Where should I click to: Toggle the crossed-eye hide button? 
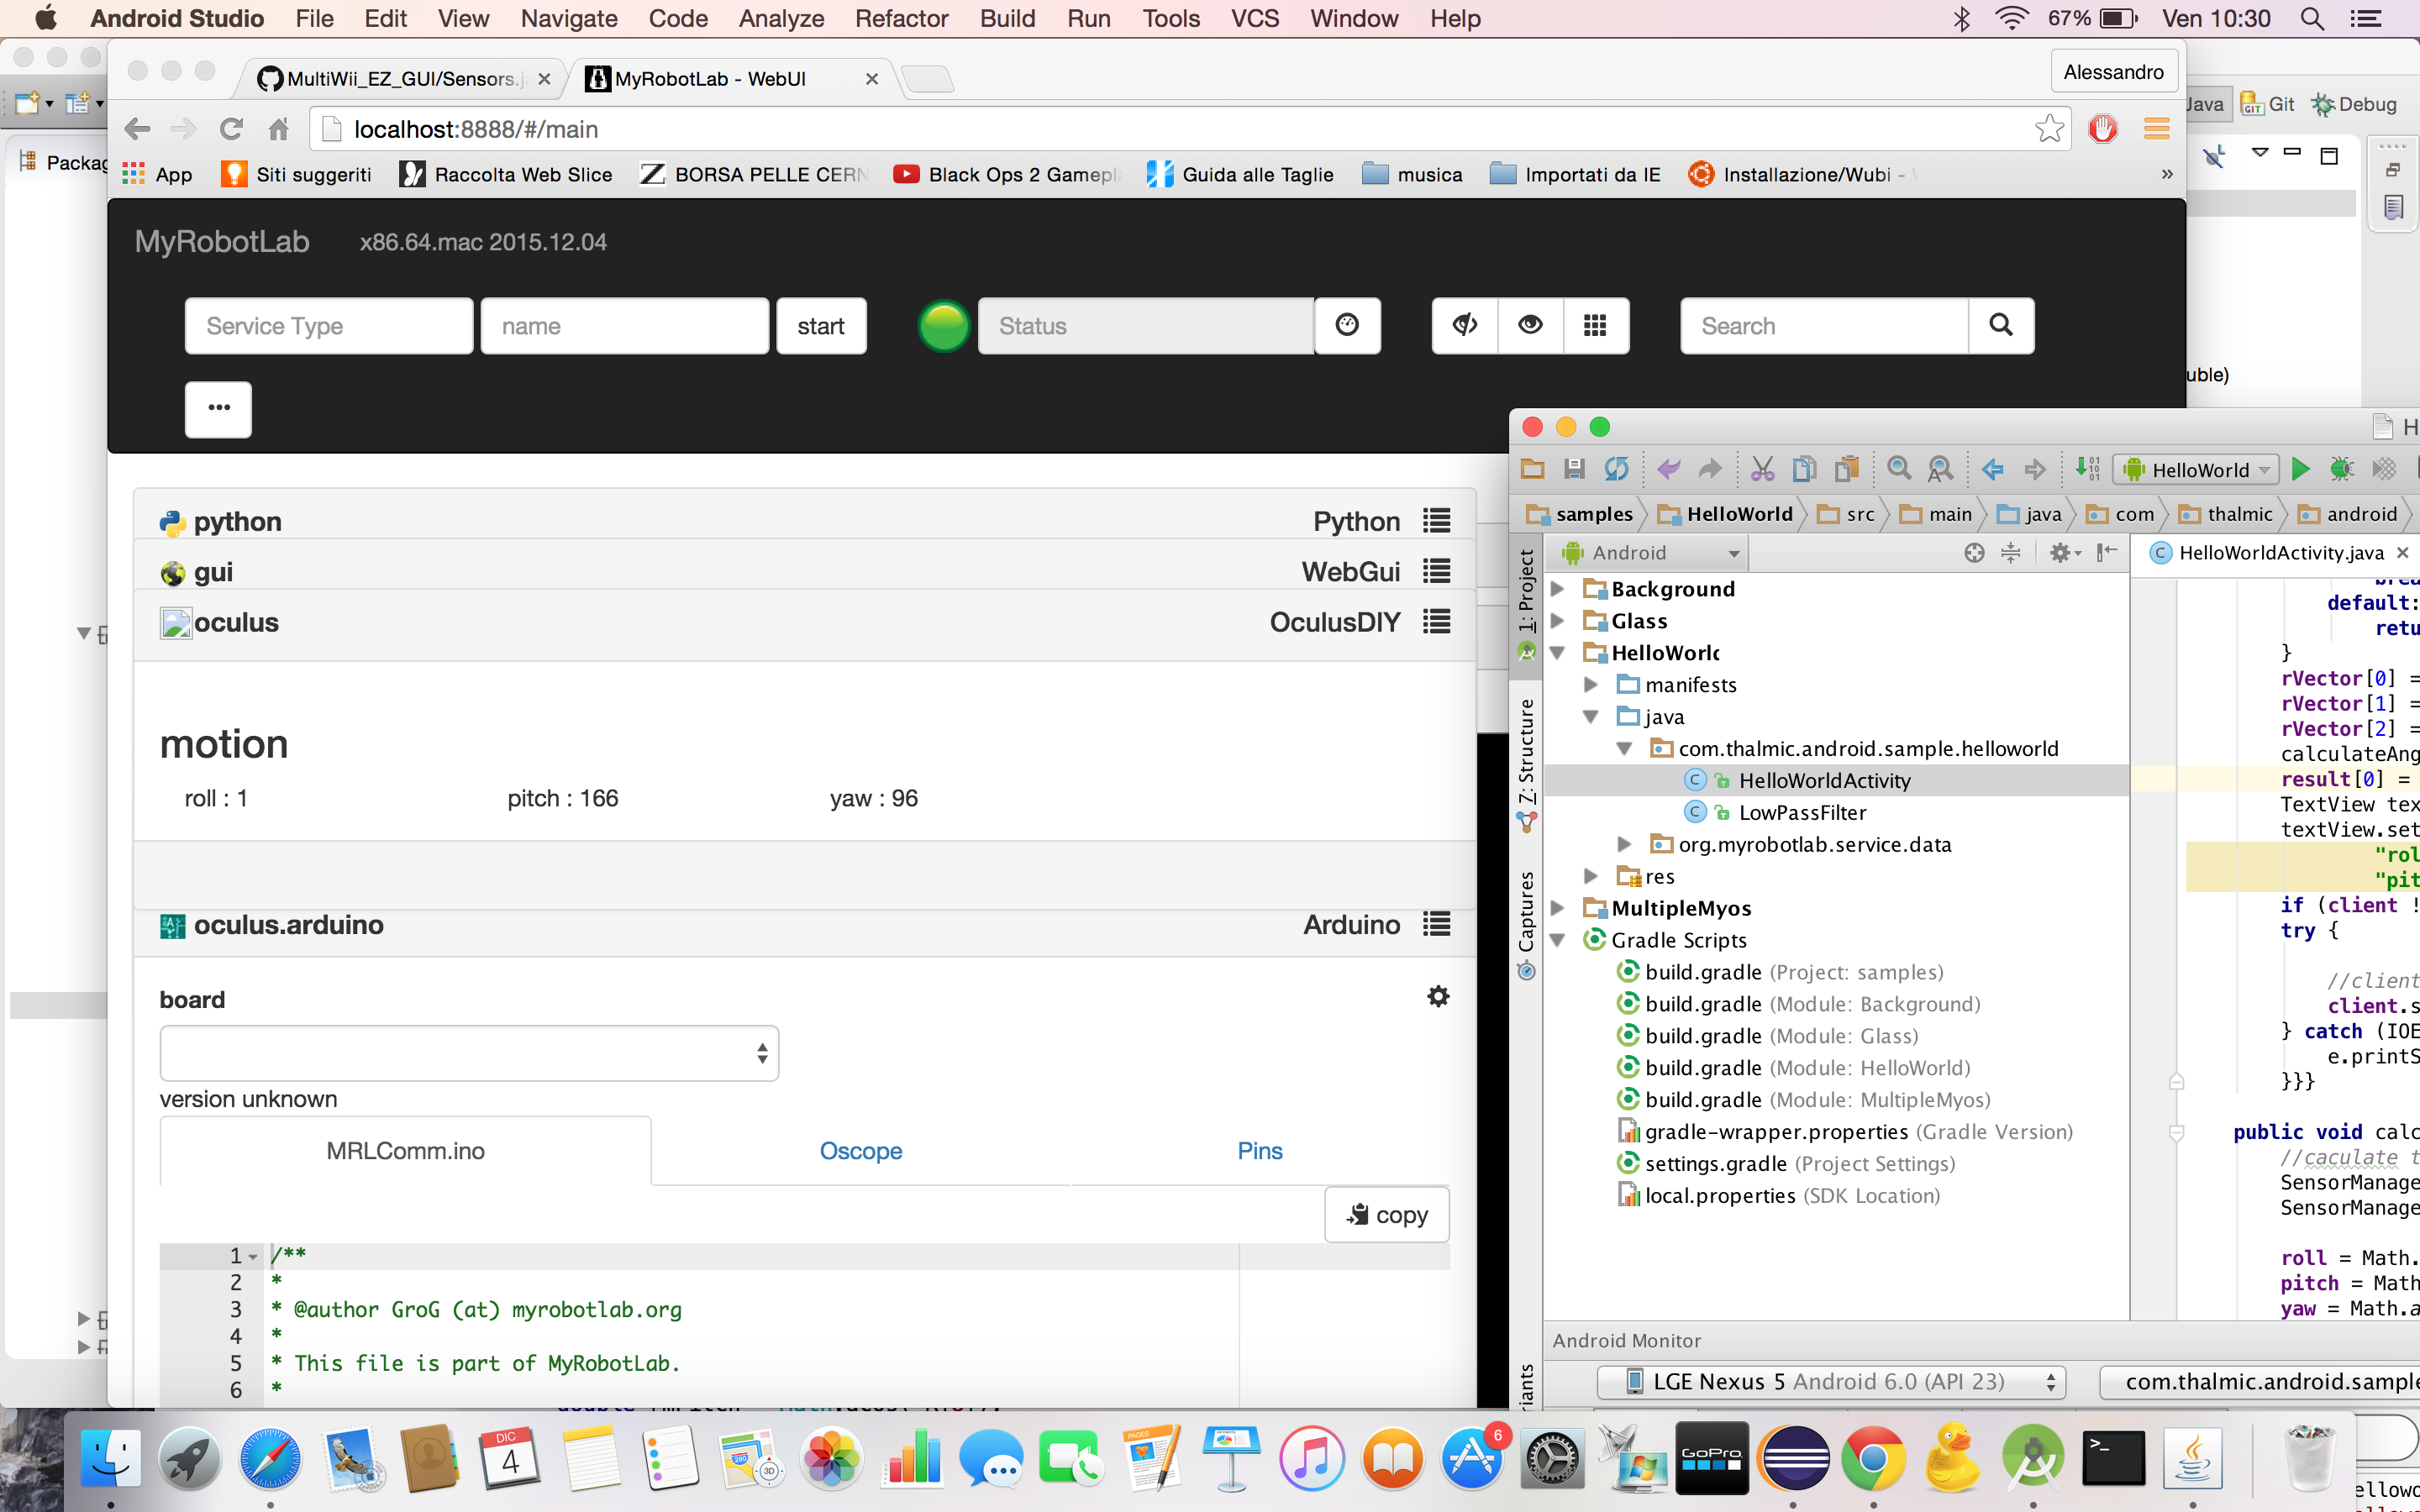tap(1465, 325)
